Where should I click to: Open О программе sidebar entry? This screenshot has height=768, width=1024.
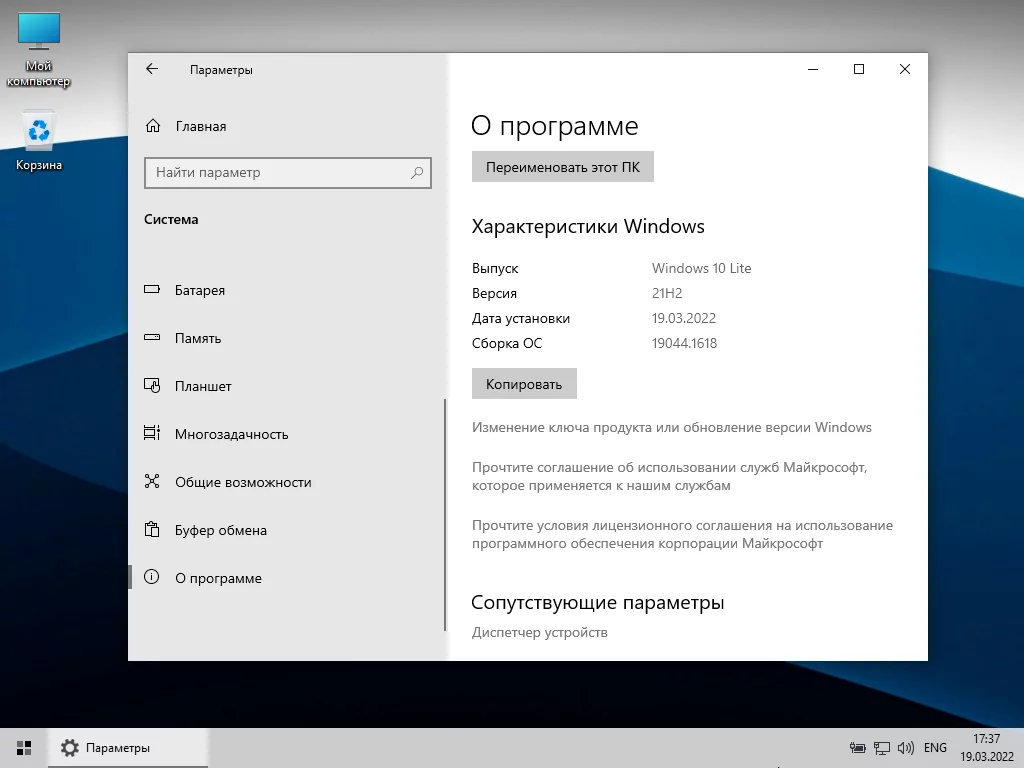pos(286,578)
